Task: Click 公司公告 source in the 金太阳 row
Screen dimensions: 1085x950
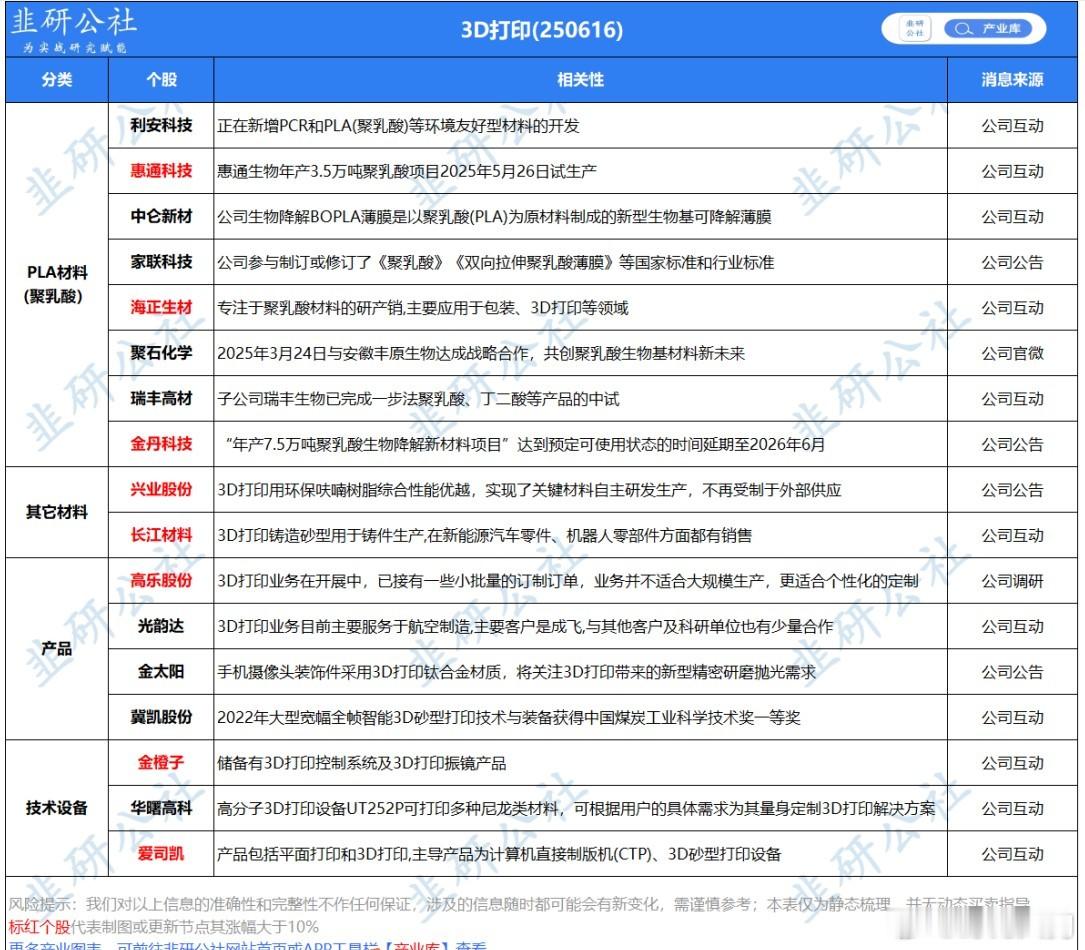Action: click(1012, 673)
